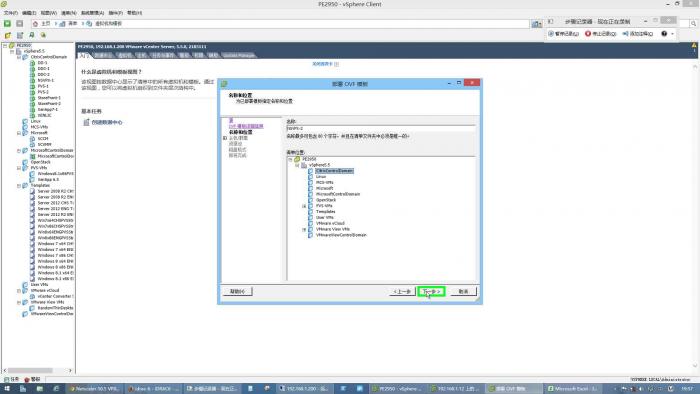
Task: Click the third icon in the second toolbar row
Action: pyautogui.click(x=31, y=35)
